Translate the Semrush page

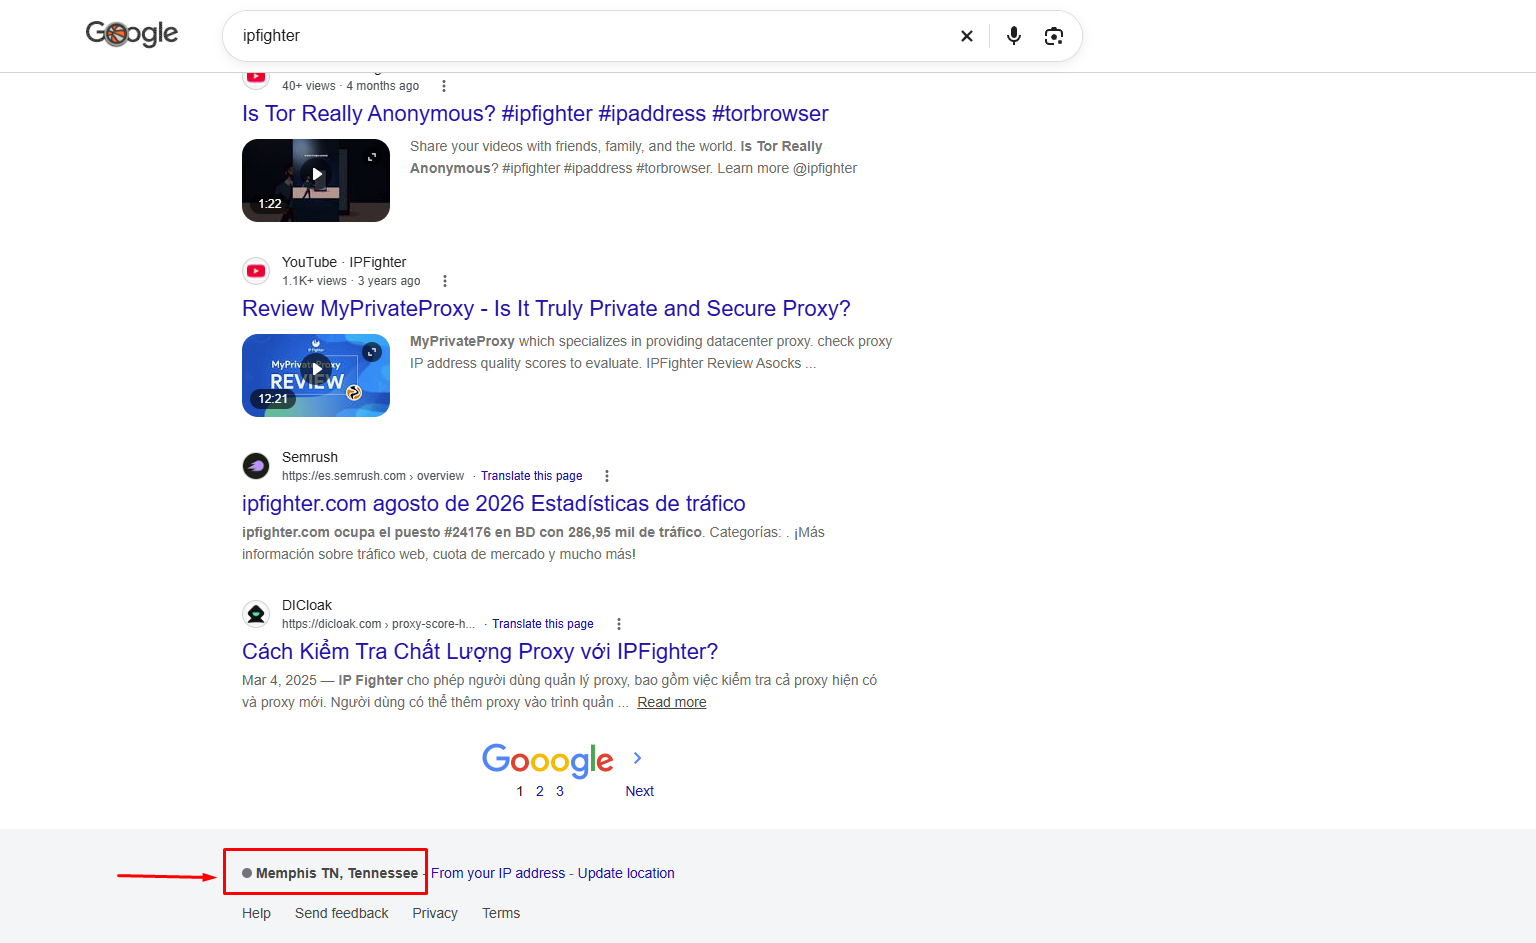pyautogui.click(x=532, y=476)
